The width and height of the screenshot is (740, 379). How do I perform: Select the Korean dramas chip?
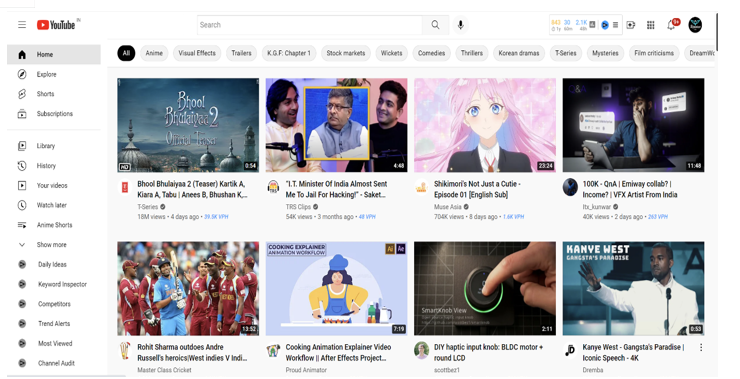tap(519, 53)
